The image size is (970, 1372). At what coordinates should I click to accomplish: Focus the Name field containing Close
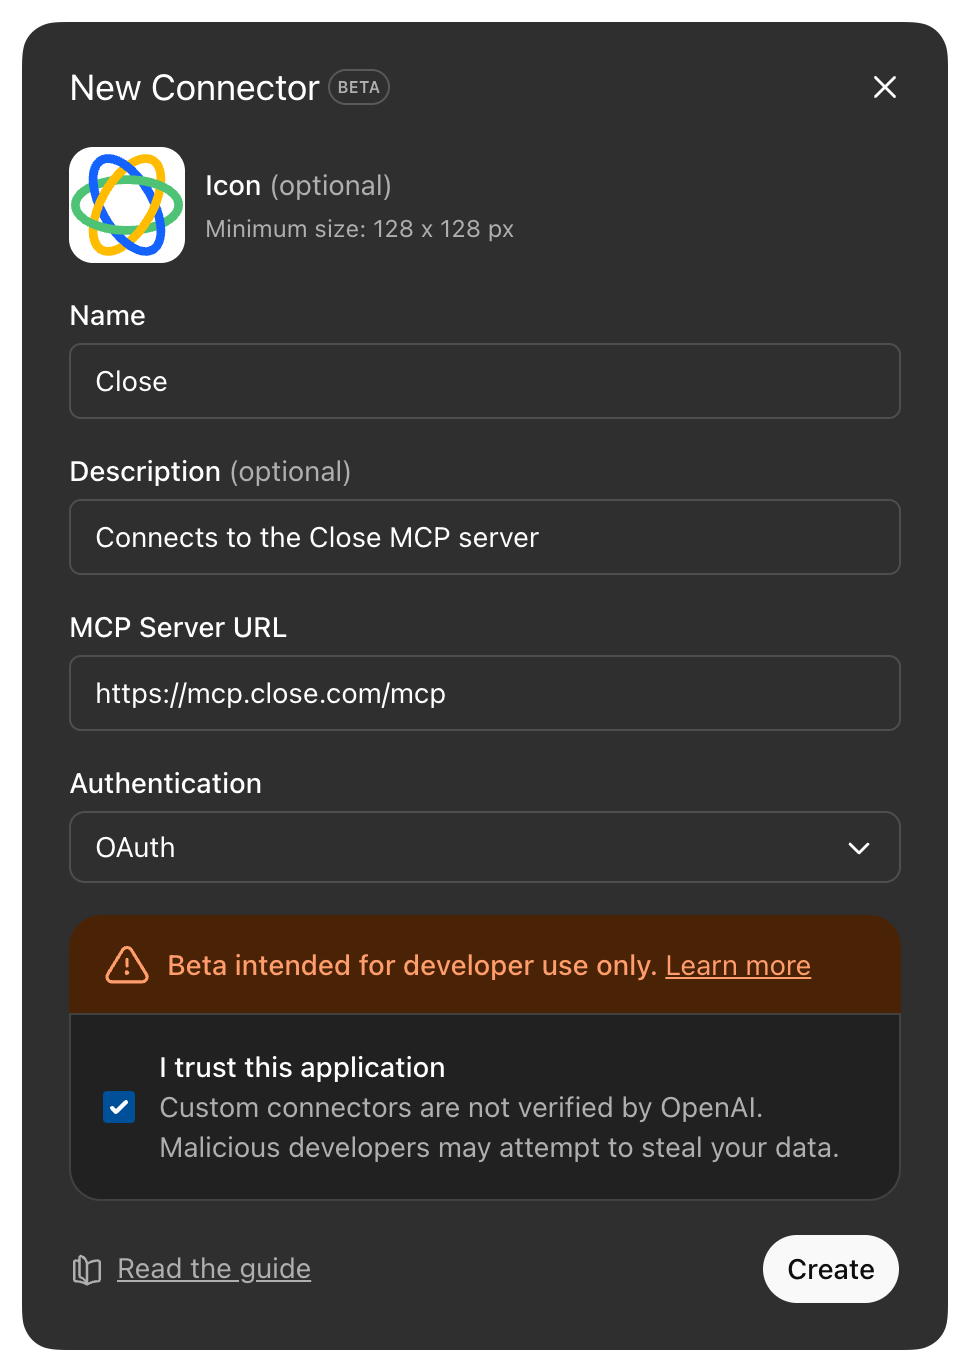[484, 381]
